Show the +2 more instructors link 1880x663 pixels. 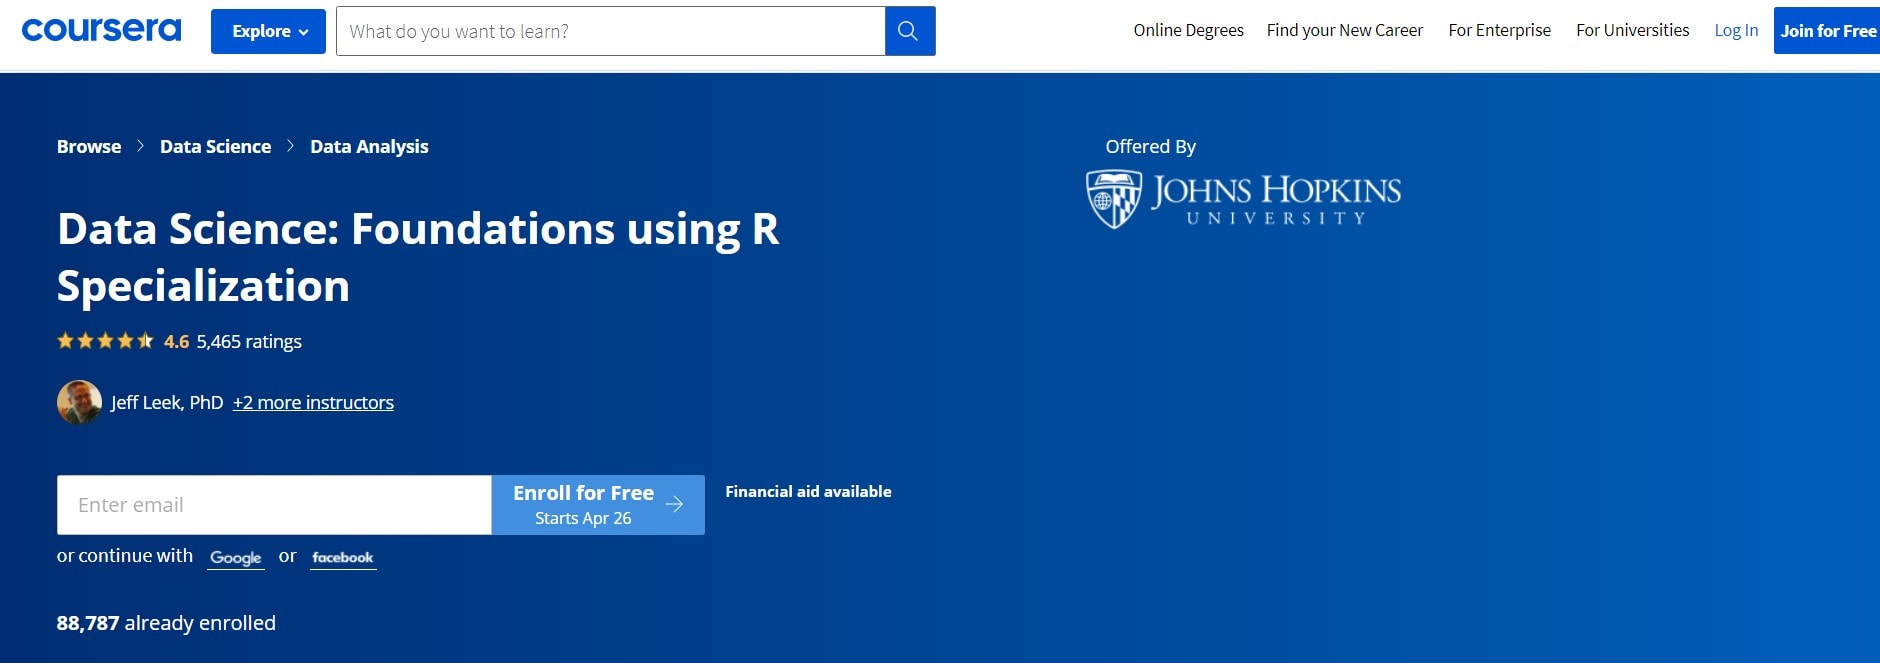313,402
